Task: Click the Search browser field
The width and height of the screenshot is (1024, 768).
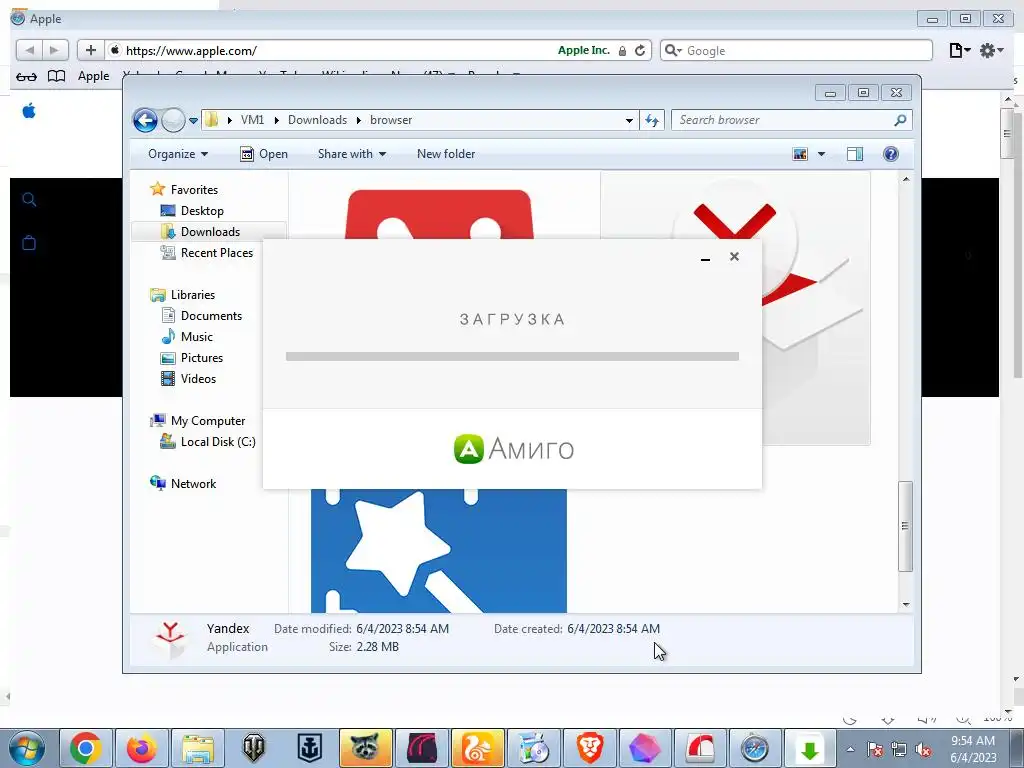Action: click(x=791, y=120)
